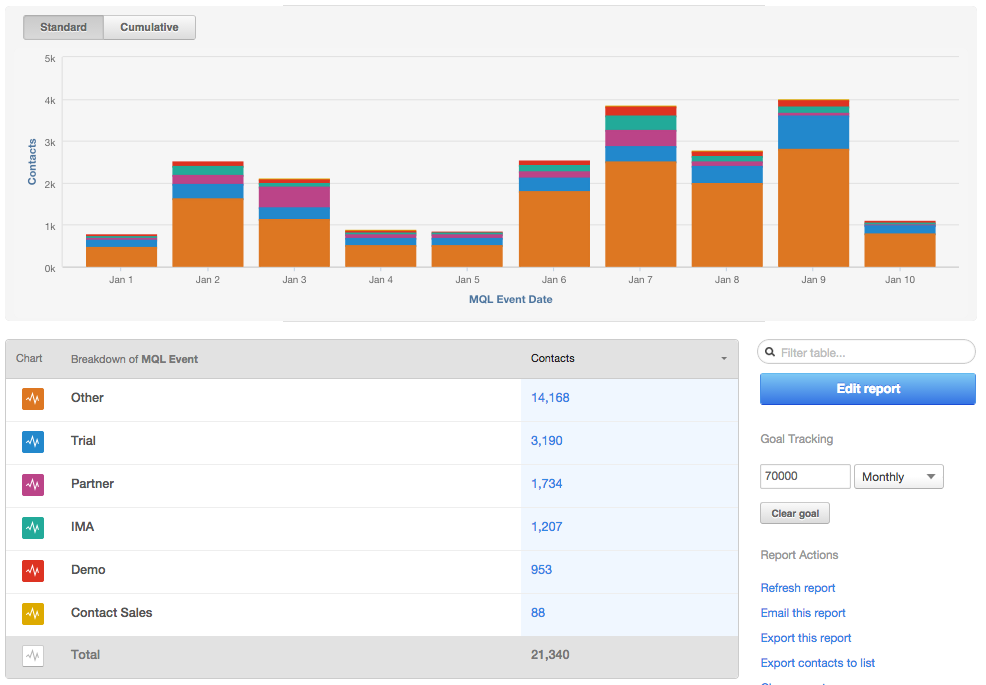
Task: Switch chart to Cumulative view
Action: pyautogui.click(x=149, y=27)
